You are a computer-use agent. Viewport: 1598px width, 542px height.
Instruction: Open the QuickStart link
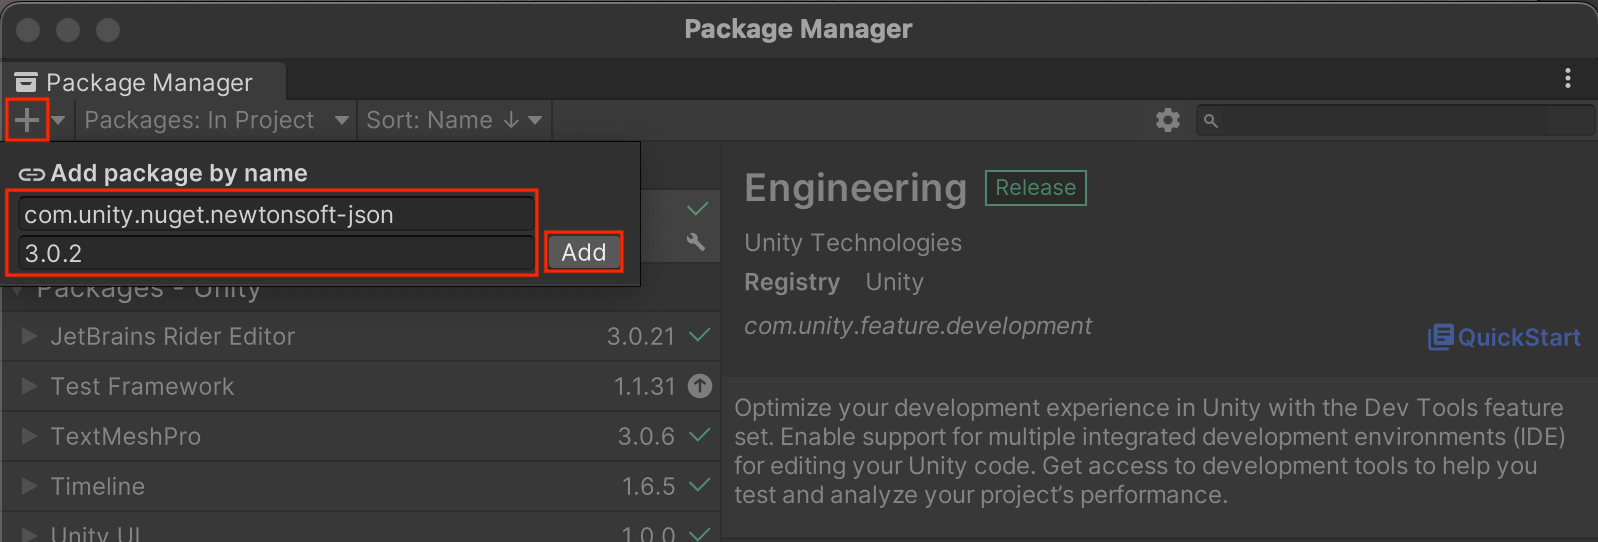[1504, 337]
